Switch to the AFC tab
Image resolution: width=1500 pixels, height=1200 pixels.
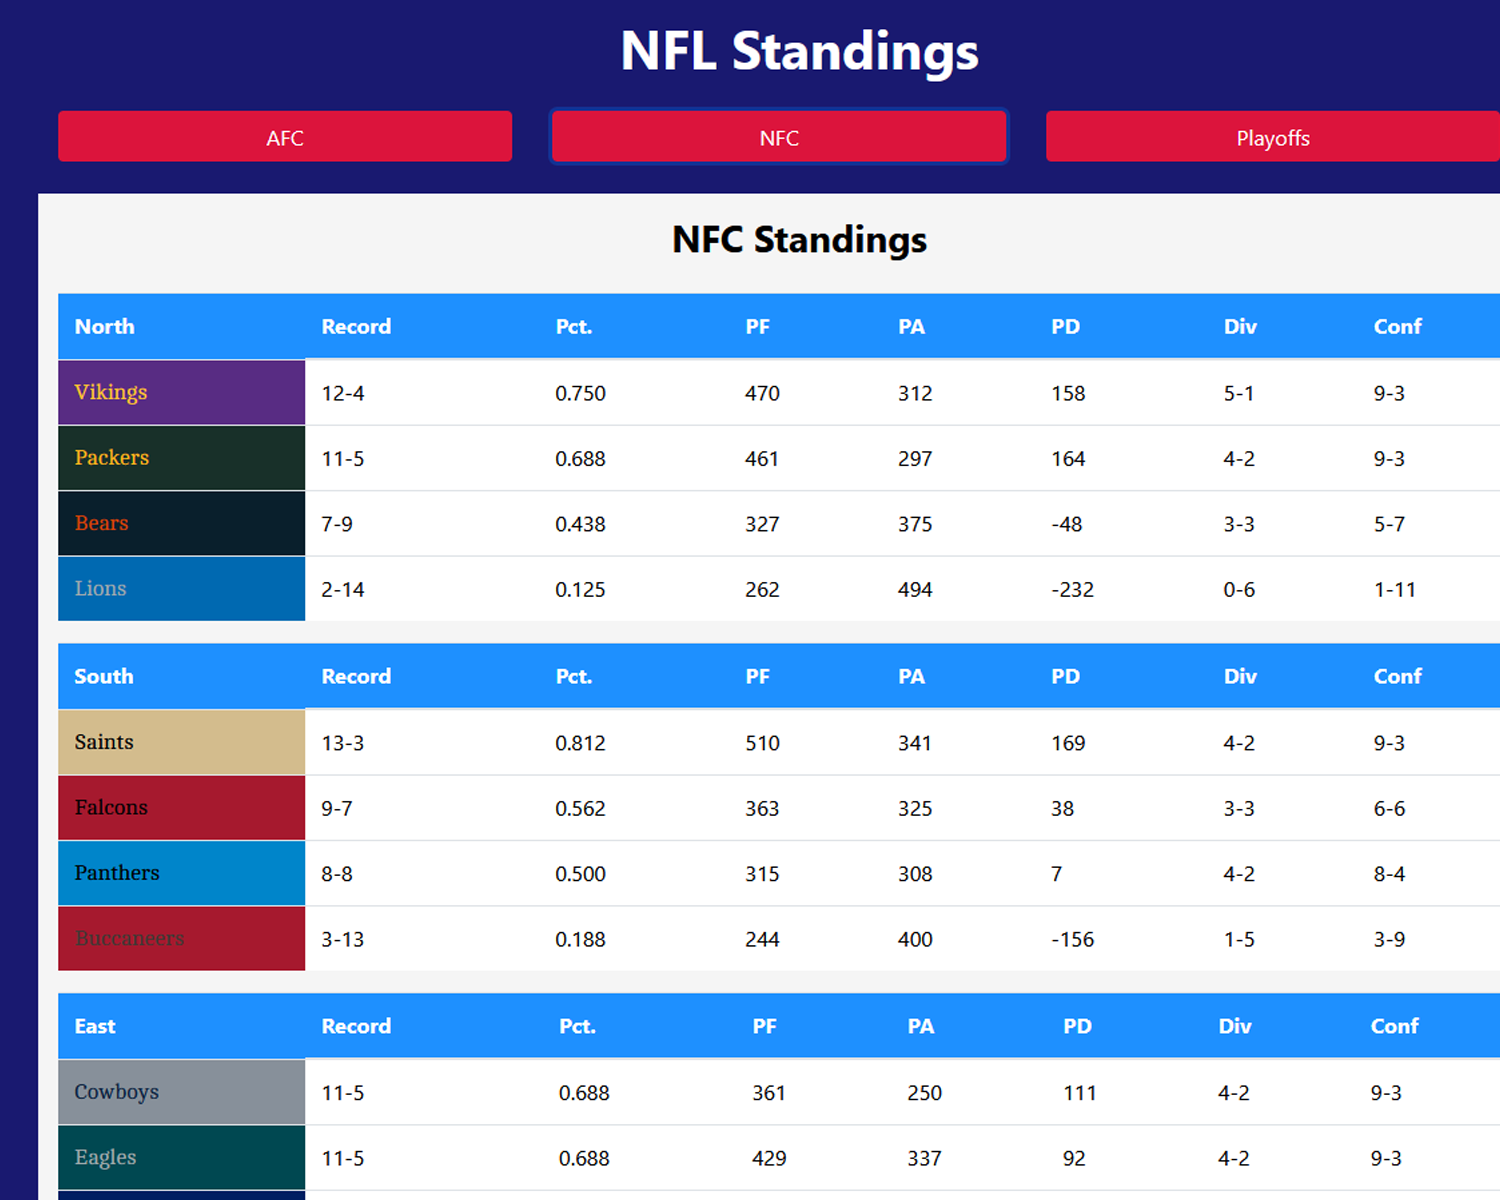pos(285,137)
